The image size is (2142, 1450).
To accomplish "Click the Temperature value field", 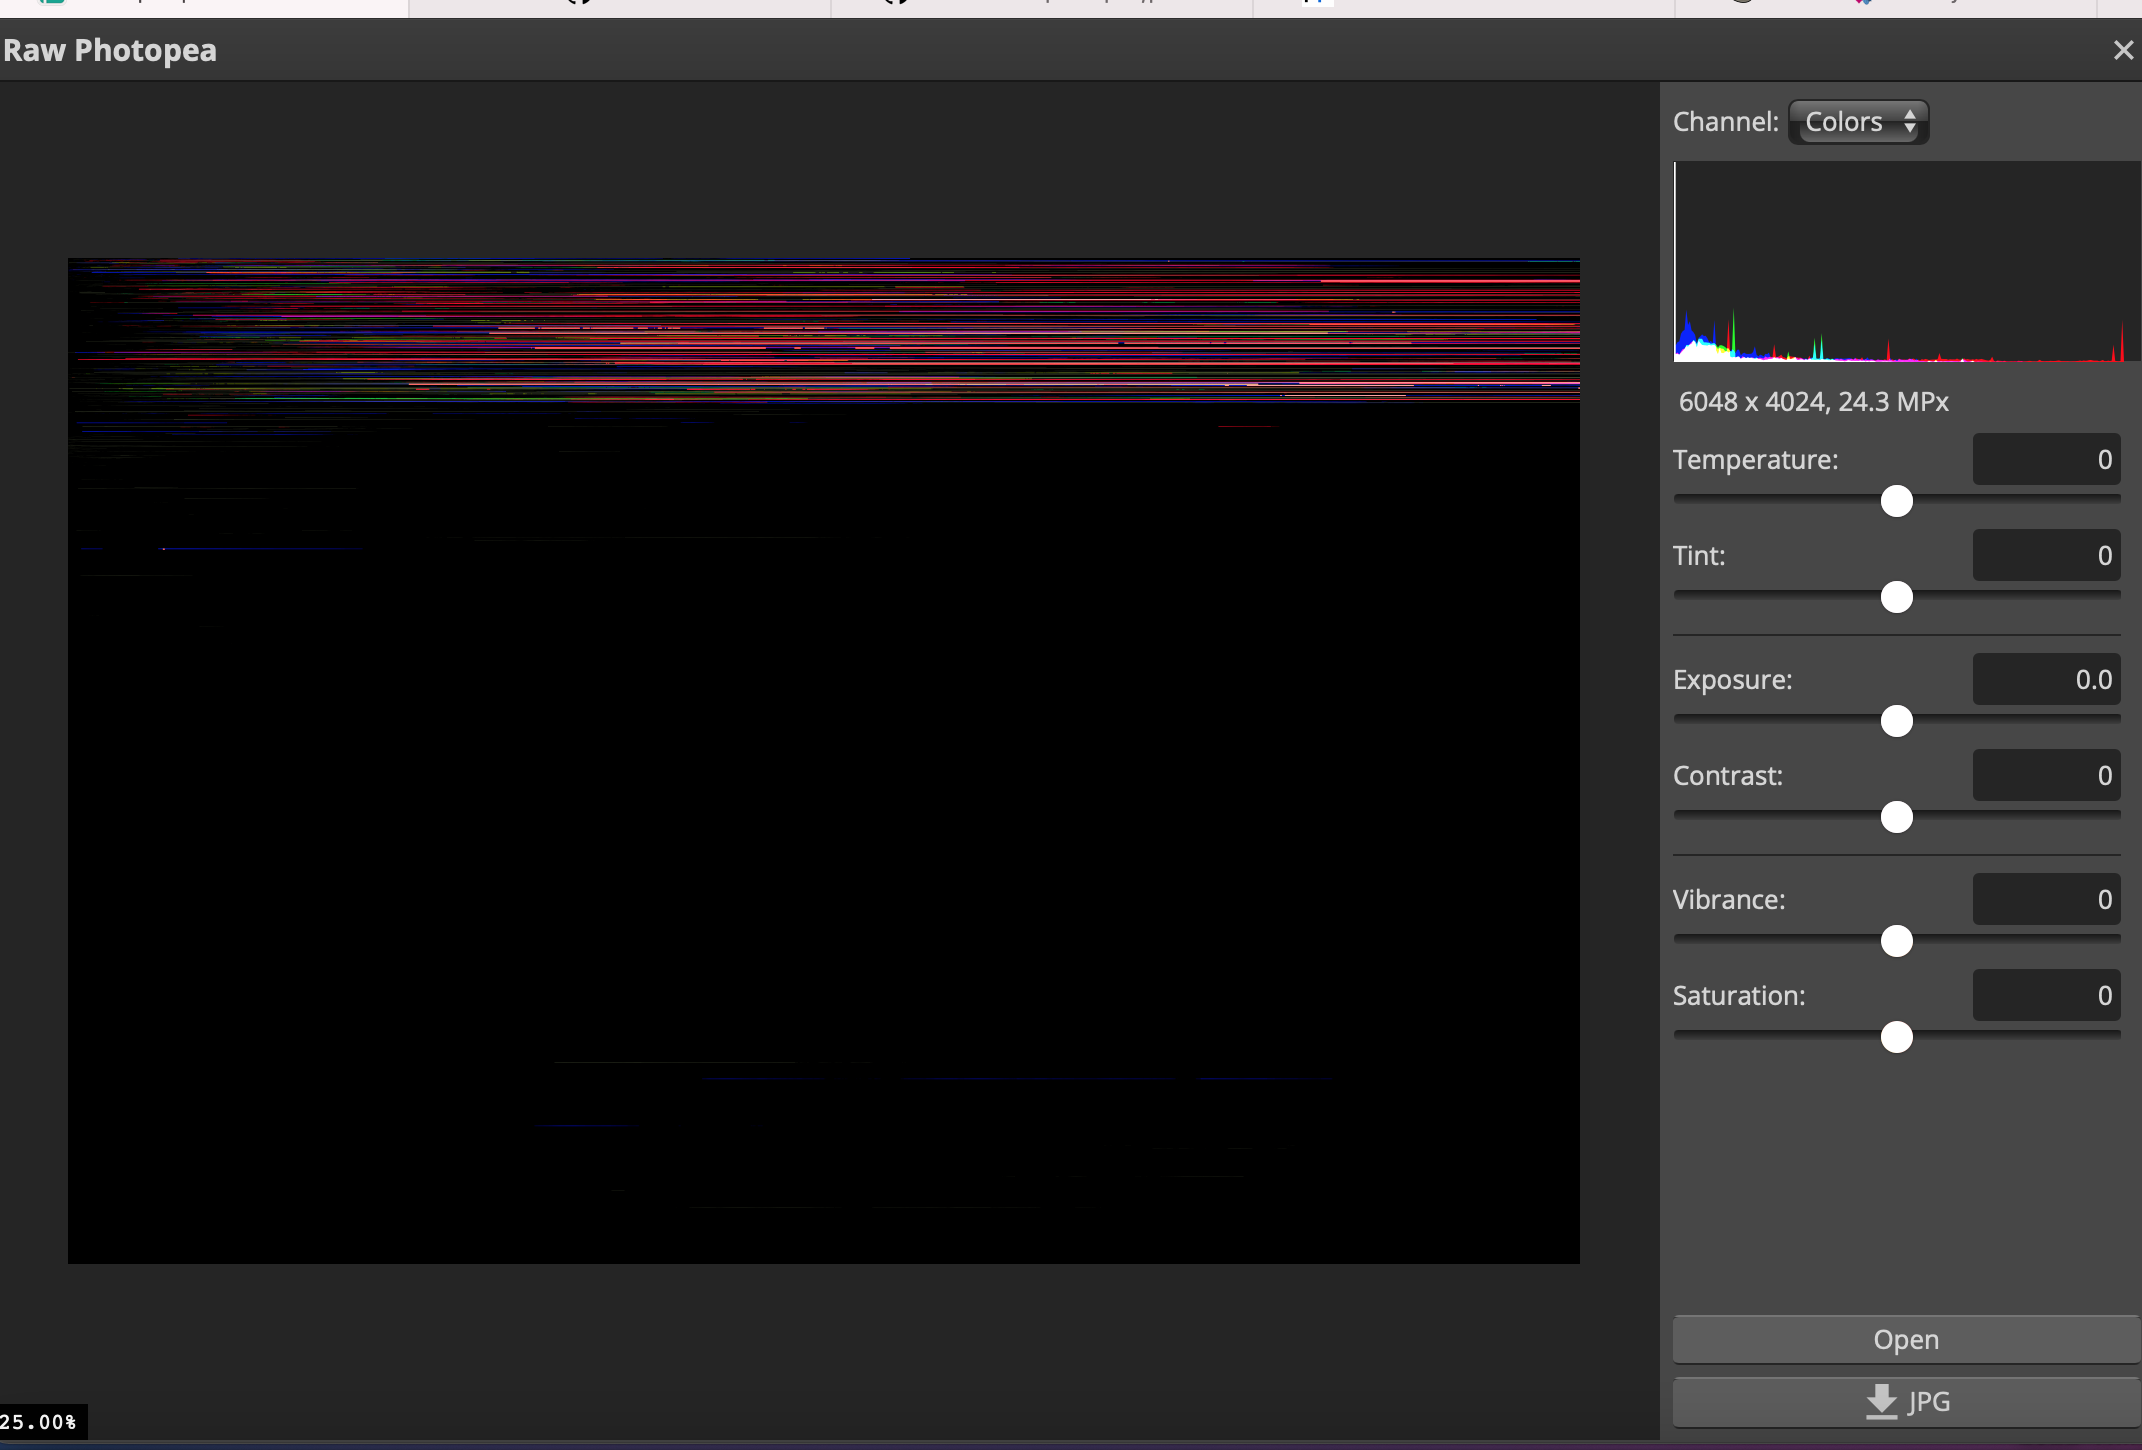I will click(x=2046, y=459).
